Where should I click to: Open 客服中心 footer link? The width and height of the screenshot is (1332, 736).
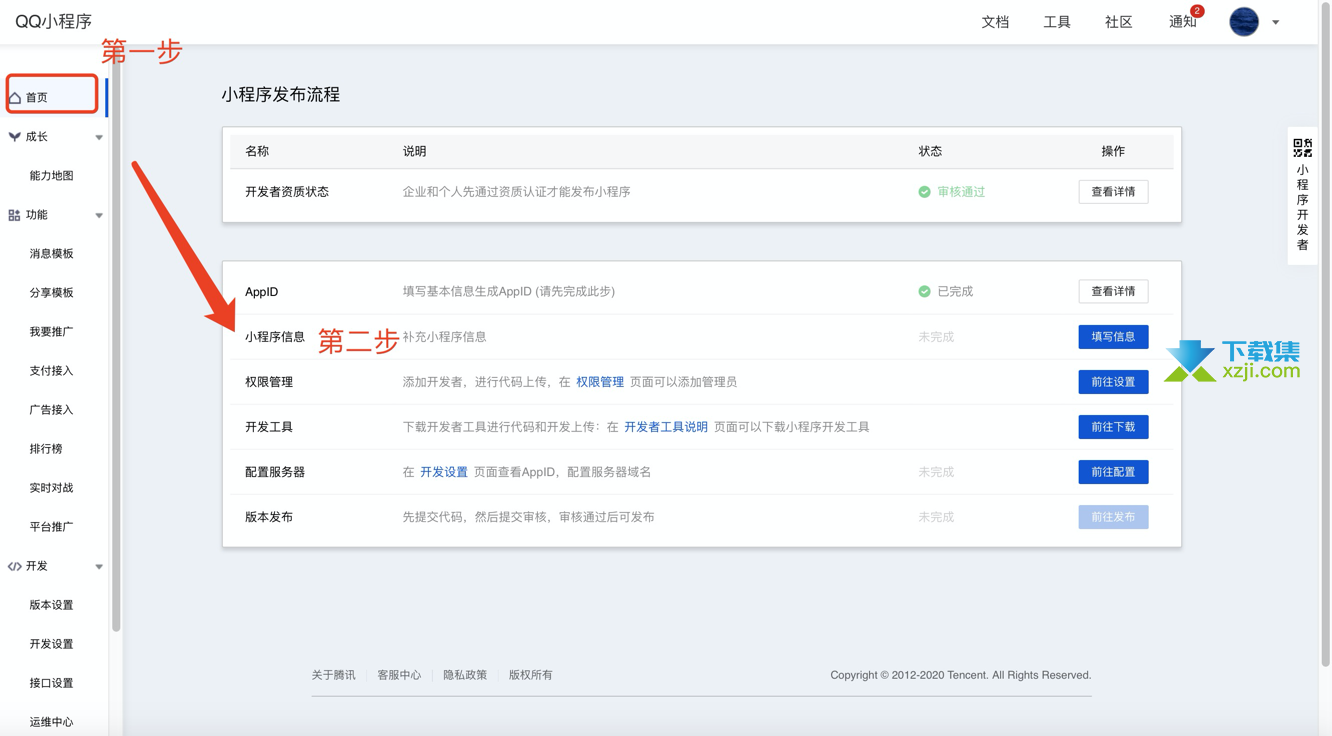399,675
